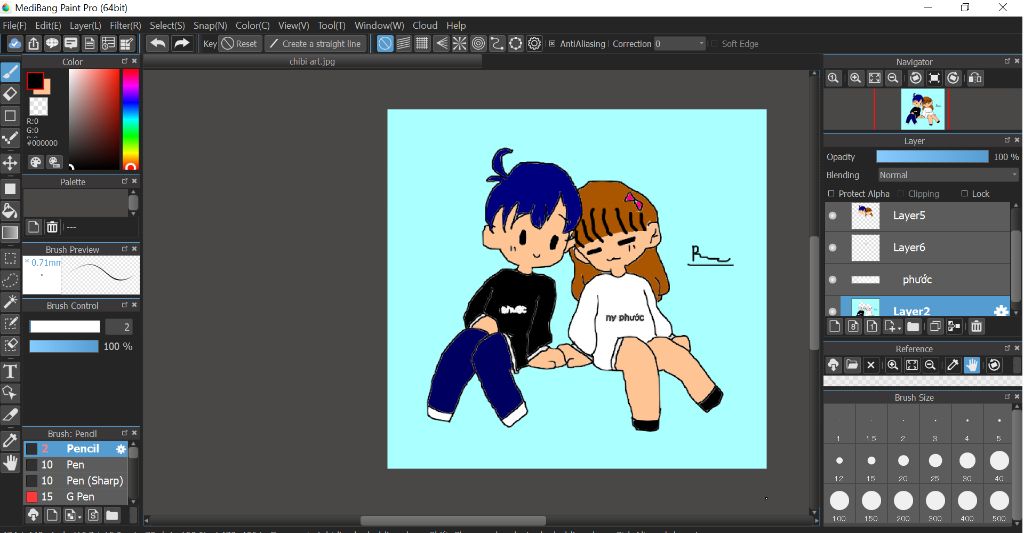Select the Brush tool in left toolbar
Viewport: 1024px width, 533px height.
[x=10, y=71]
